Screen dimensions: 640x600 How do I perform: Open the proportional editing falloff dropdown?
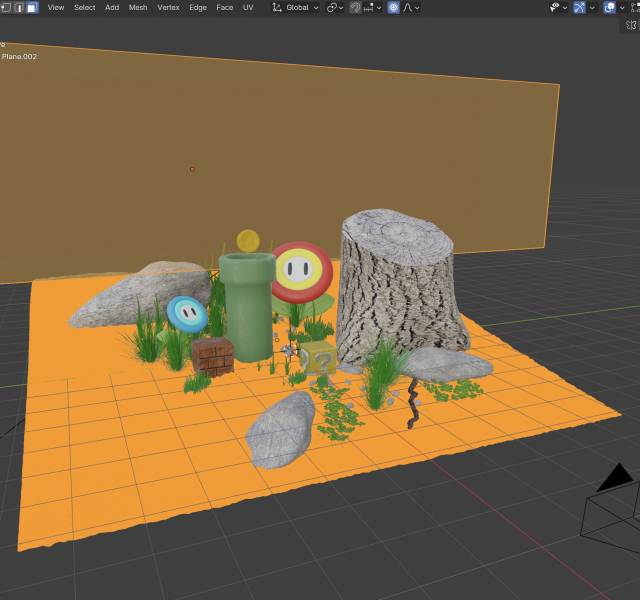coord(411,7)
